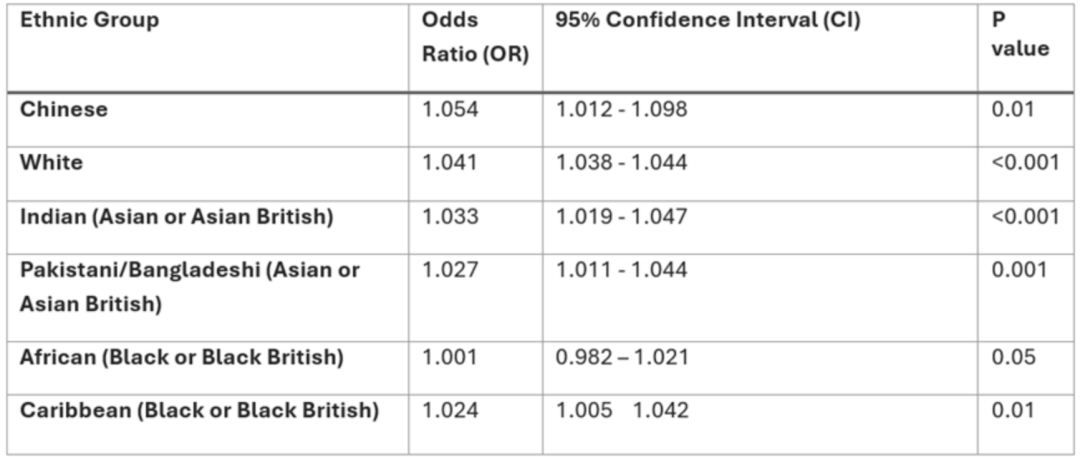This screenshot has width=1080, height=460.
Task: Select the P value header cell
Action: (1026, 48)
